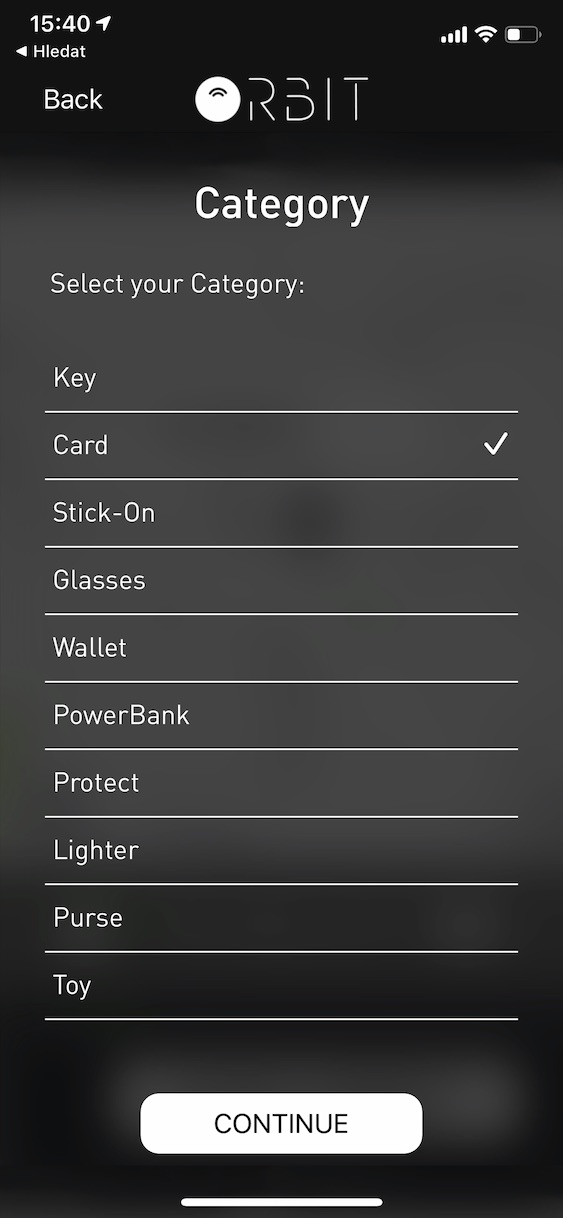The width and height of the screenshot is (563, 1218).
Task: Tap the battery indicator icon
Action: click(523, 35)
